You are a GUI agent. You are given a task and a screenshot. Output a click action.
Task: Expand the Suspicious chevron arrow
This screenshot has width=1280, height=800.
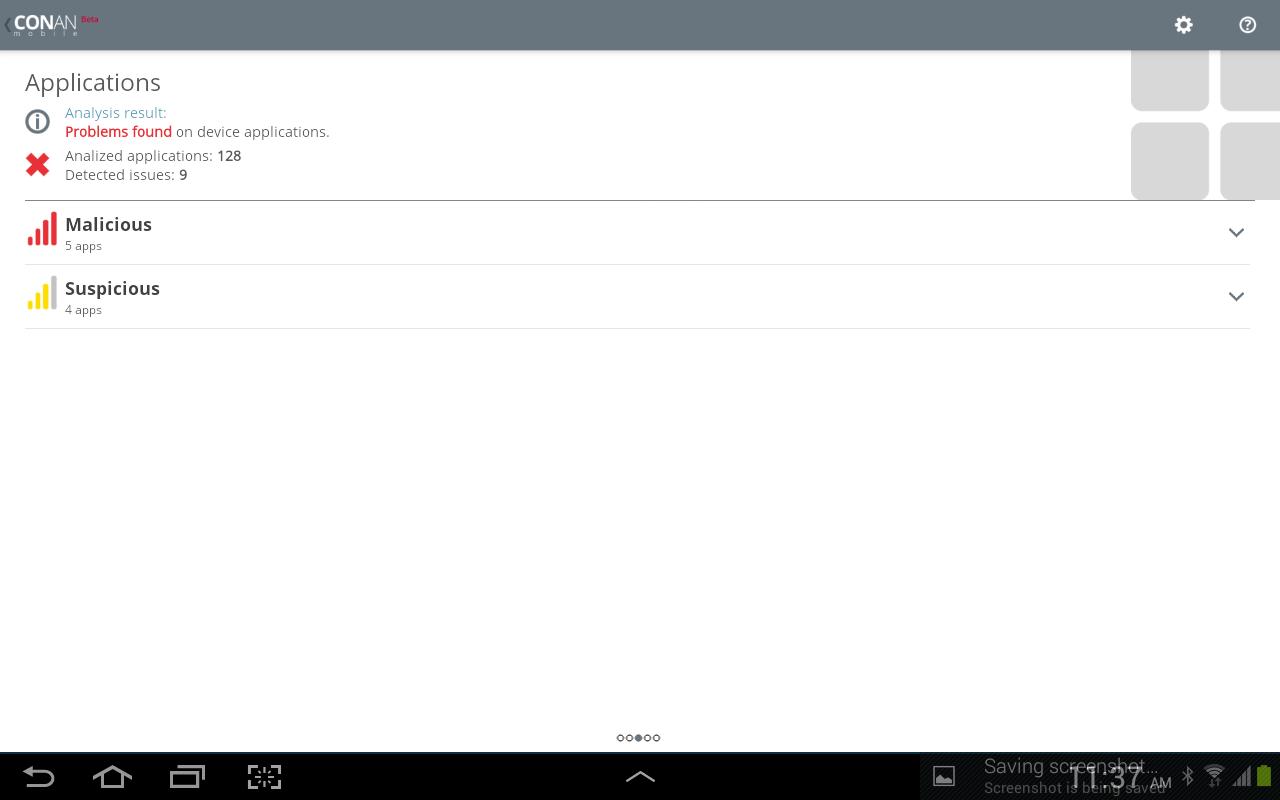pos(1236,296)
